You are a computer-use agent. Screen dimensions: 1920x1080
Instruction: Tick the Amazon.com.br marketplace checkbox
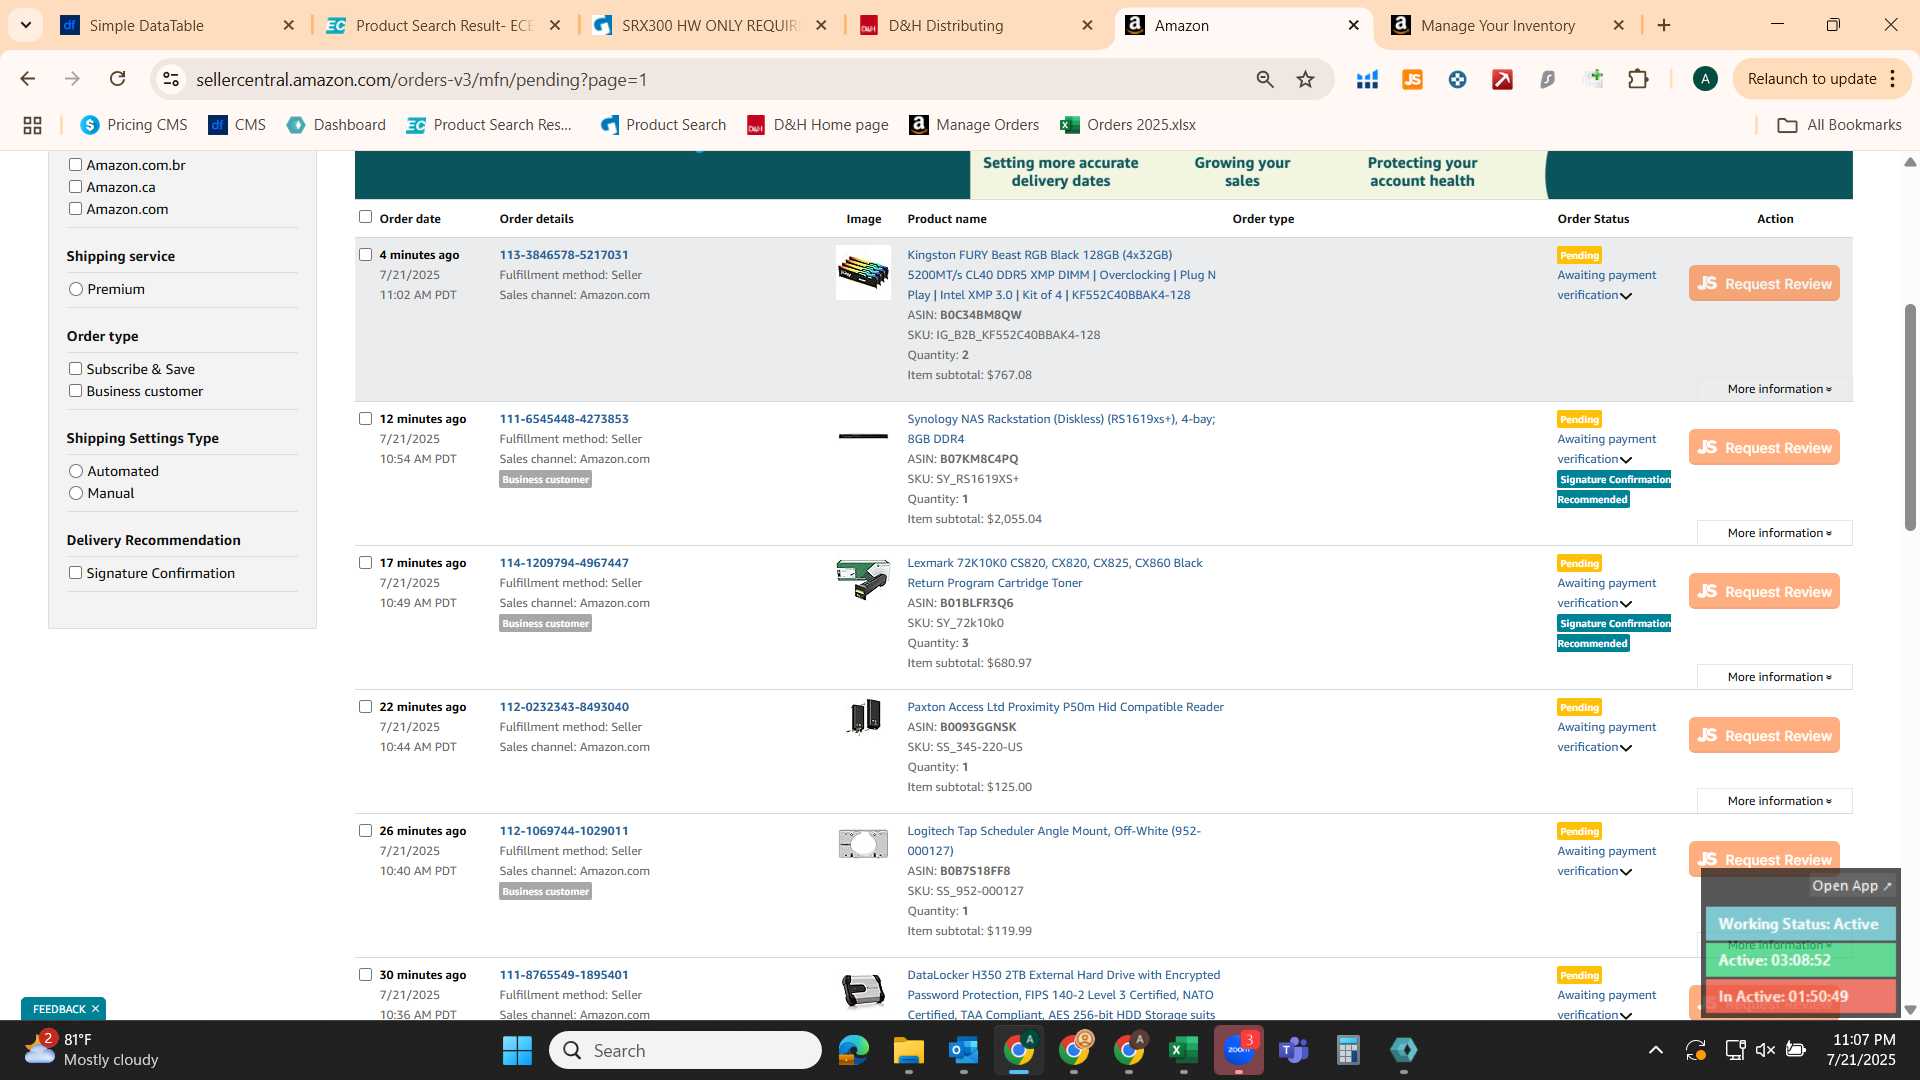pyautogui.click(x=75, y=165)
